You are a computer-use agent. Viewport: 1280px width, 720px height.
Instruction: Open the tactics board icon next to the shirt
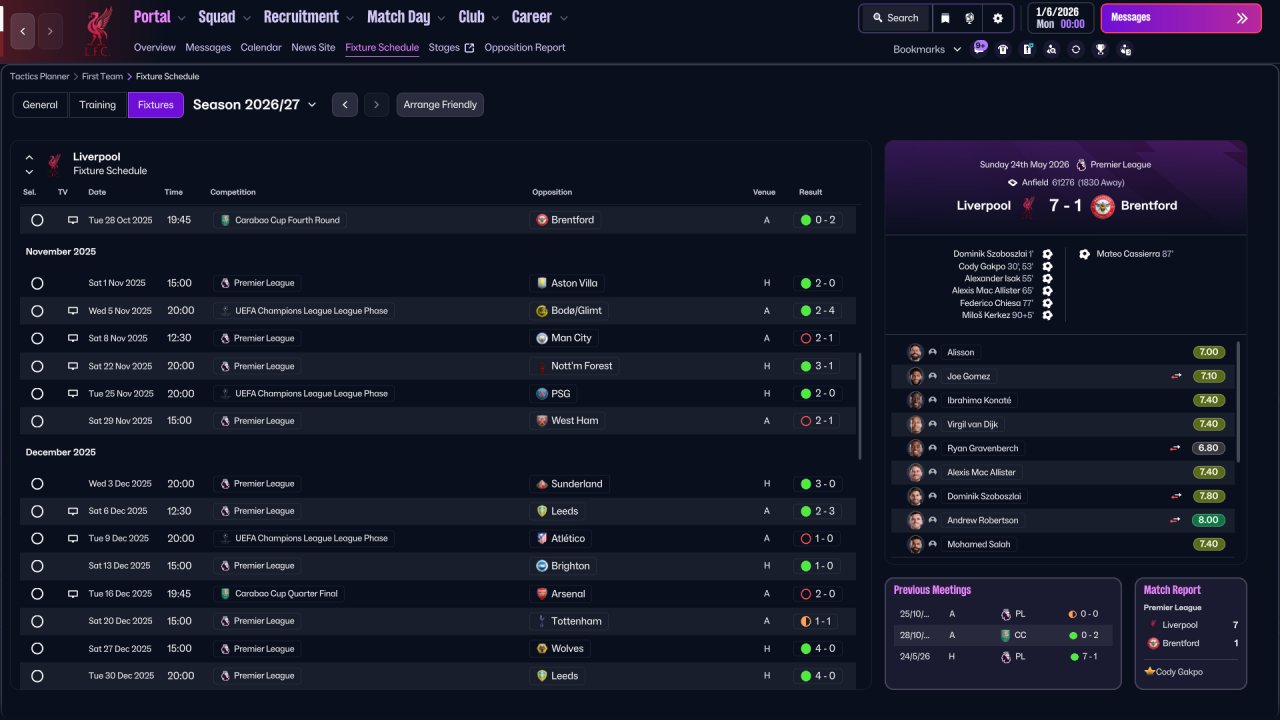pyautogui.click(x=1027, y=49)
